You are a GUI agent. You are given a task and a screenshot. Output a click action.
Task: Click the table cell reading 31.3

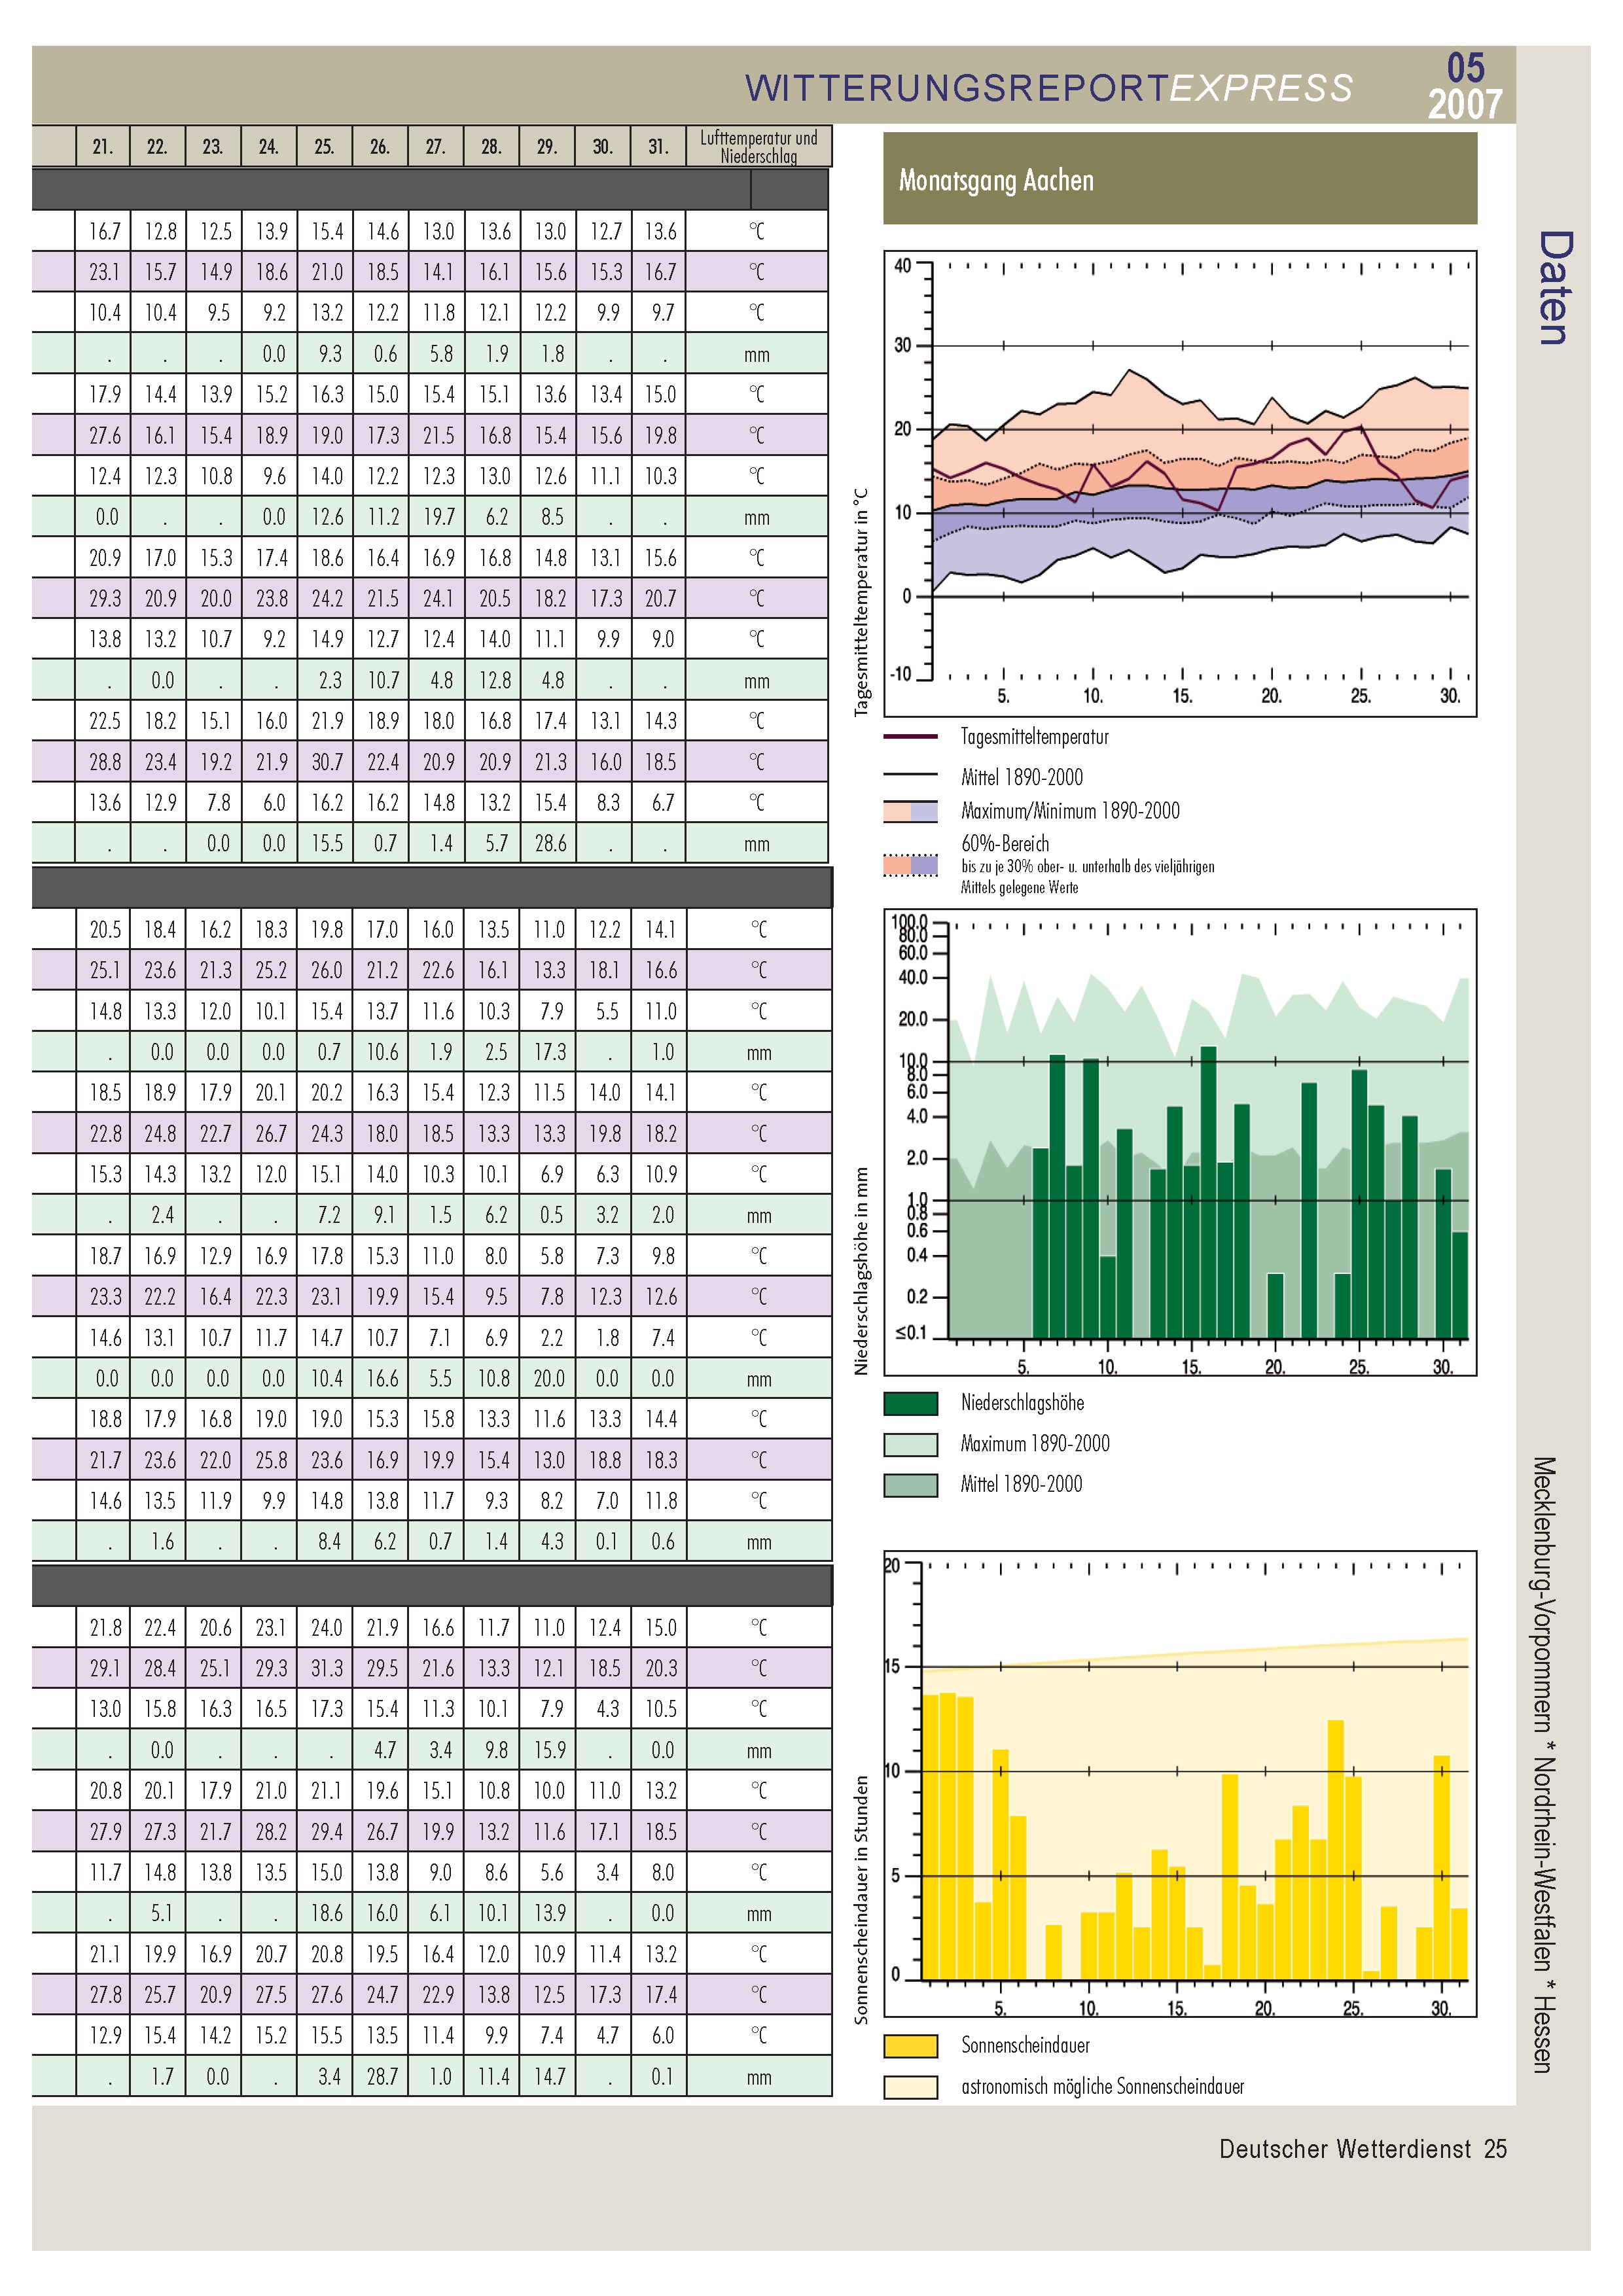click(x=326, y=1668)
